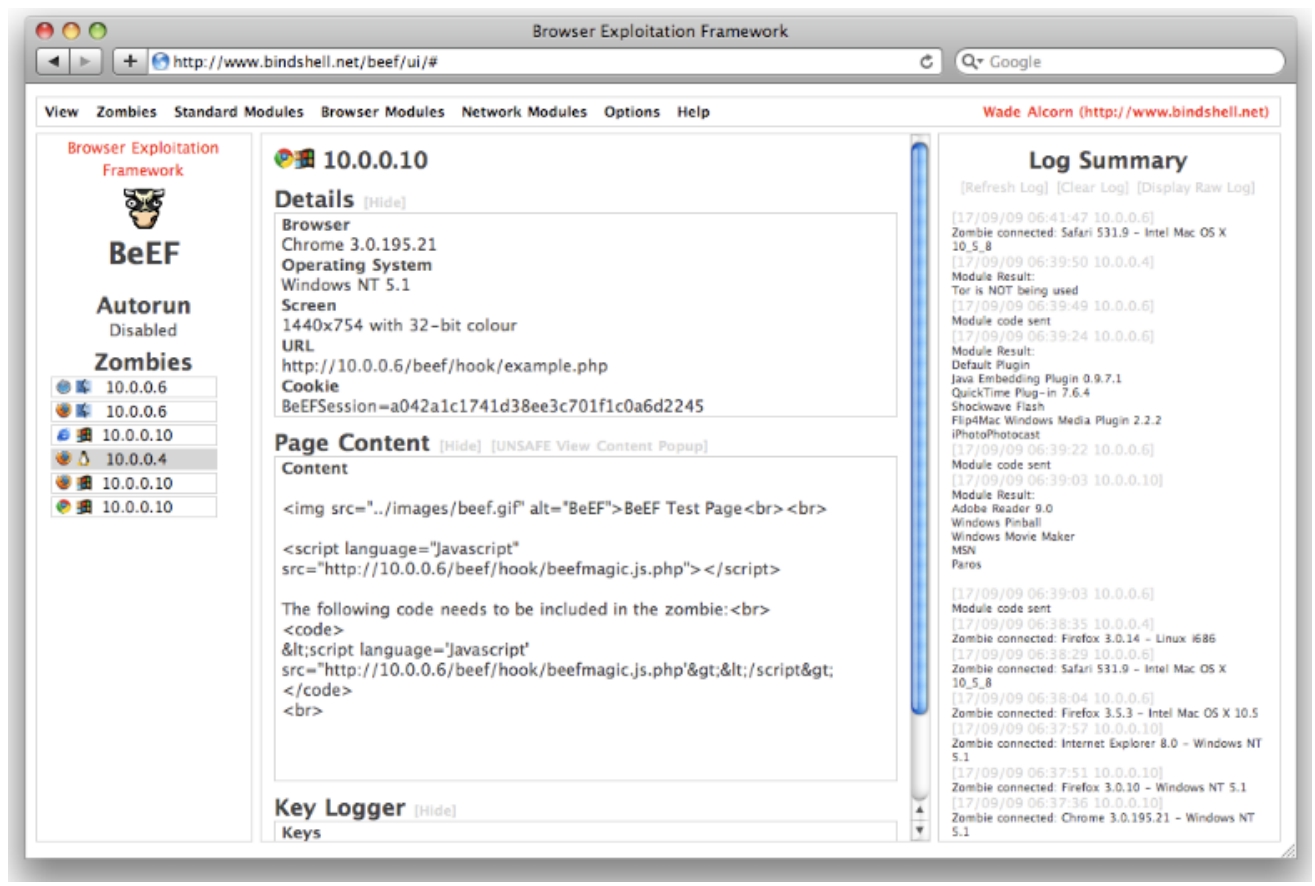
Task: Click the 'MSN' log line
Action: pos(964,551)
